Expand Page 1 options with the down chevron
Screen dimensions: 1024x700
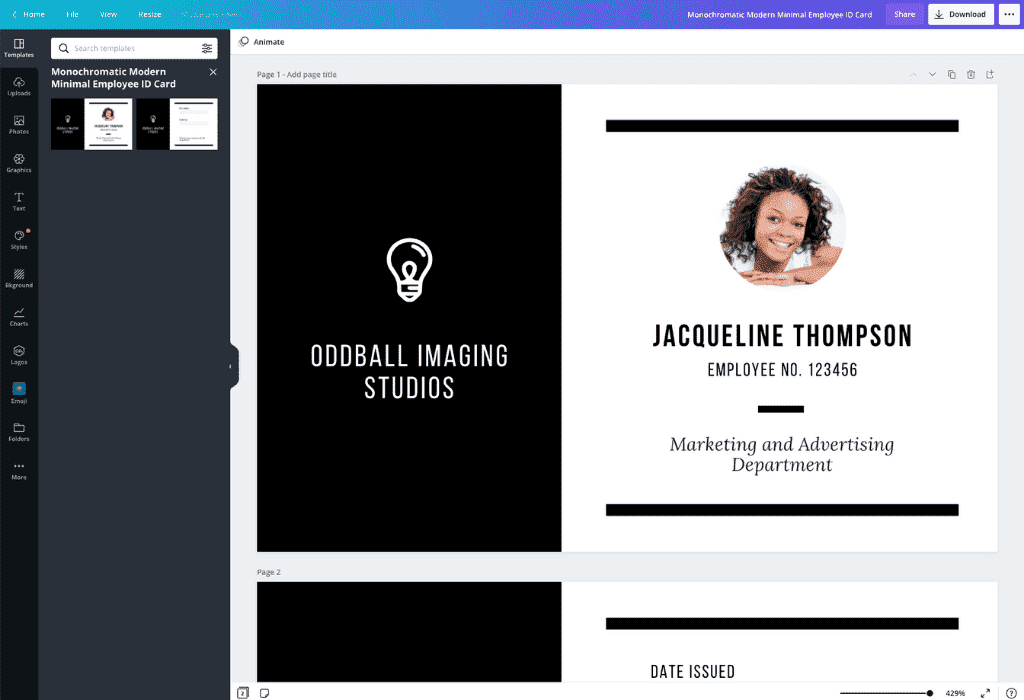(932, 74)
